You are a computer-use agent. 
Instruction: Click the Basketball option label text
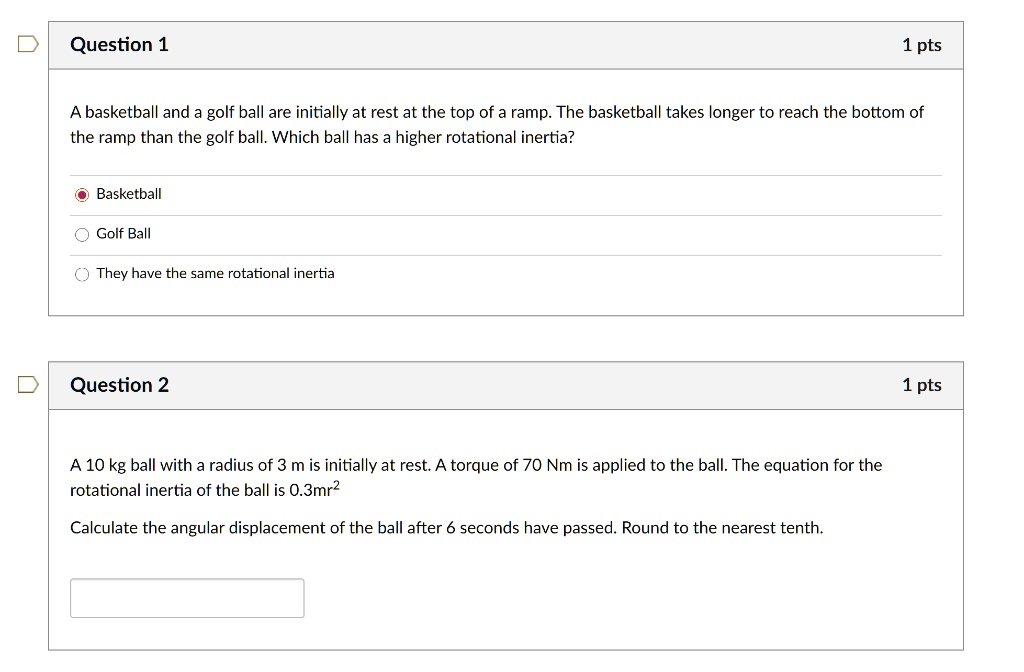tap(128, 194)
